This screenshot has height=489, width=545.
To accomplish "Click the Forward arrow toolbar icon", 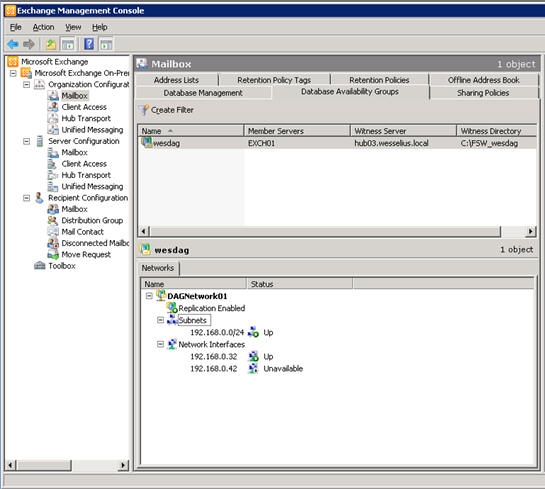I will point(29,44).
